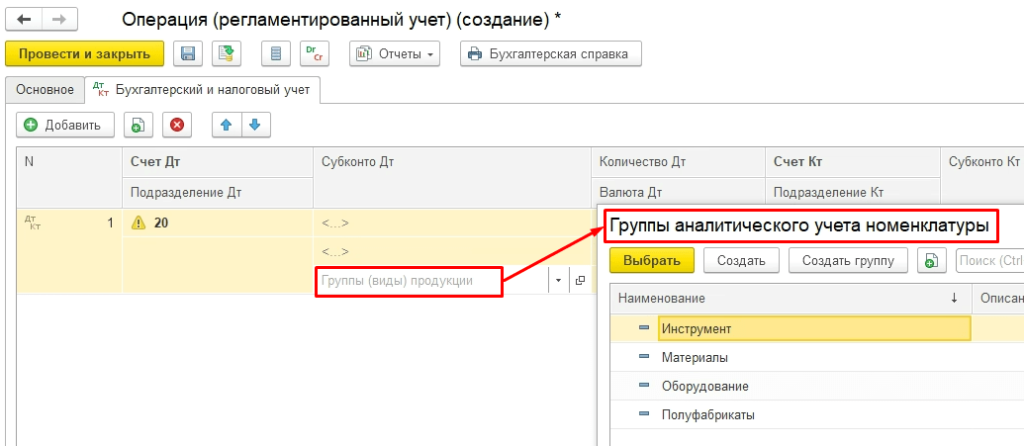Click Создать группу button
This screenshot has width=1024, height=446.
tap(848, 261)
